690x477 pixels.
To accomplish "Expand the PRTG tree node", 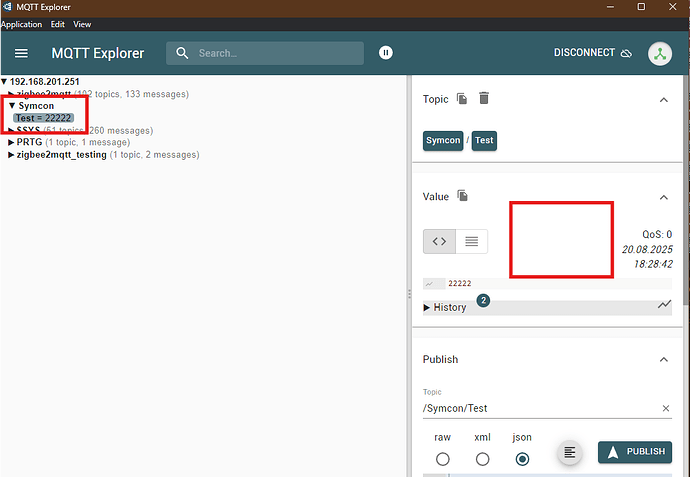I will [11, 142].
